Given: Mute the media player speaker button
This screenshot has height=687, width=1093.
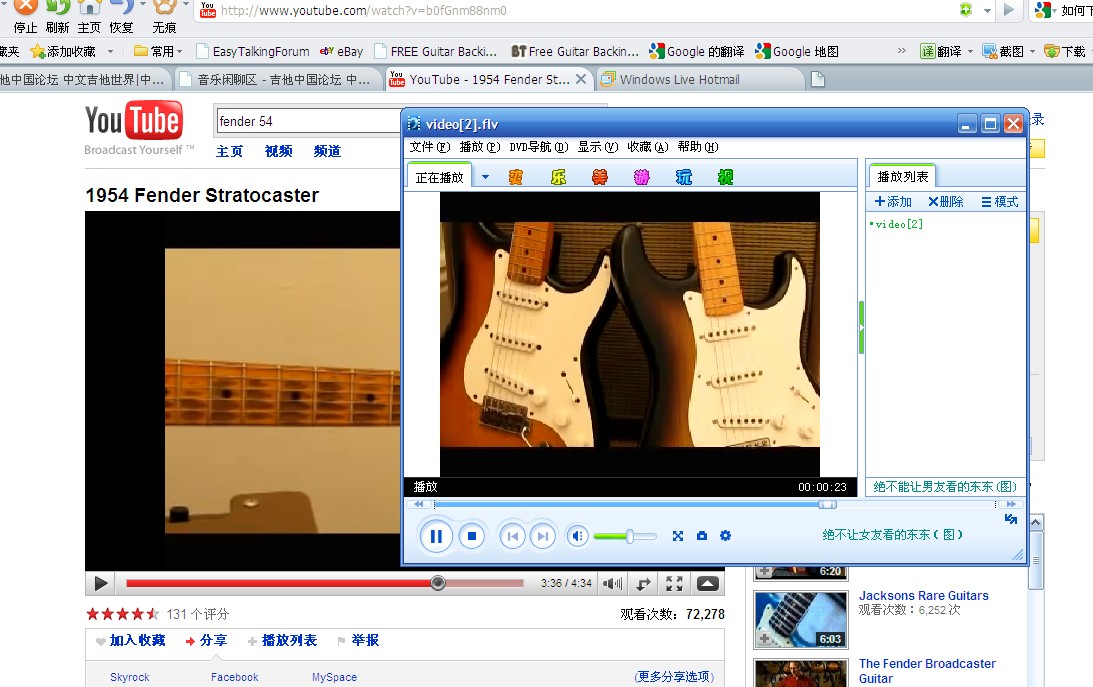Looking at the screenshot, I should pyautogui.click(x=577, y=537).
